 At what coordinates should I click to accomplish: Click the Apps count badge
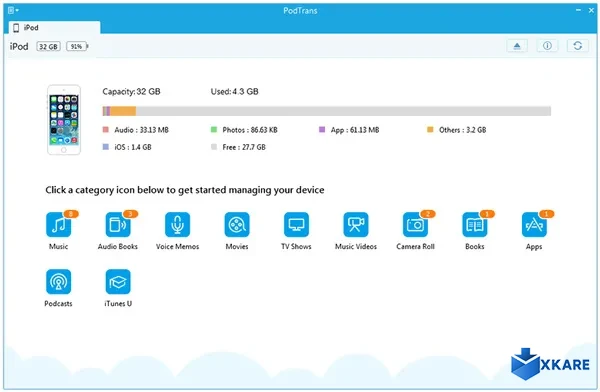coord(546,214)
